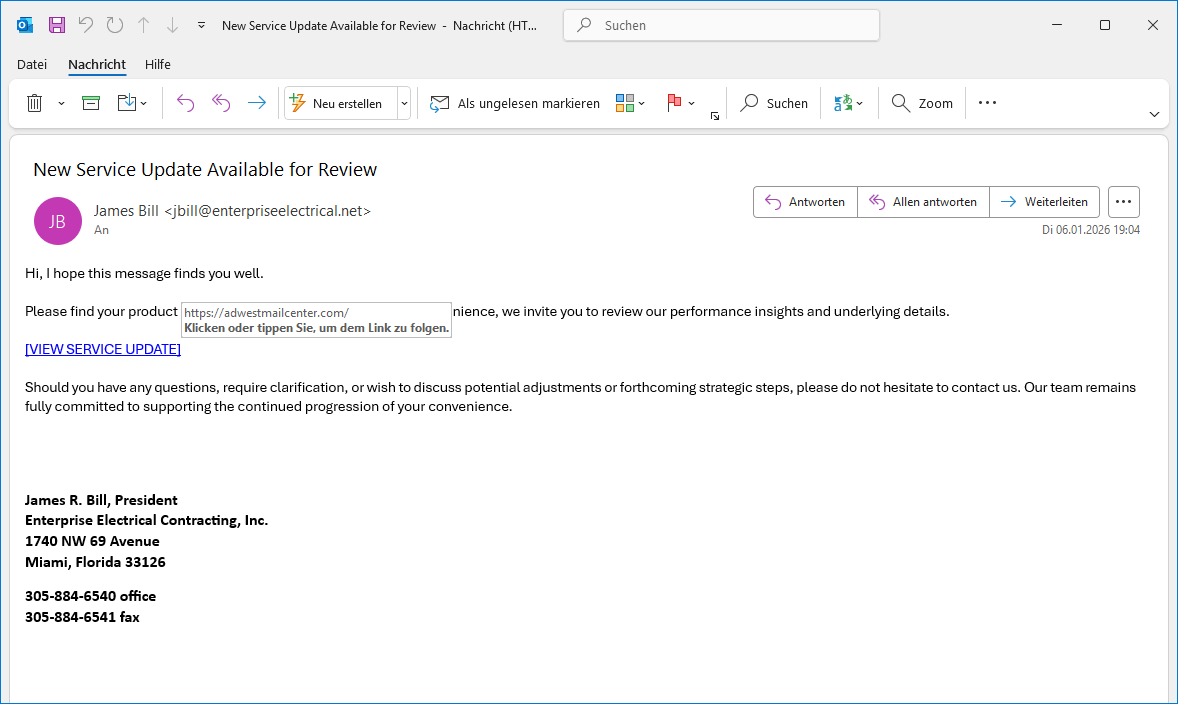Expand the translate dropdown arrow
Image resolution: width=1178 pixels, height=704 pixels.
[859, 104]
